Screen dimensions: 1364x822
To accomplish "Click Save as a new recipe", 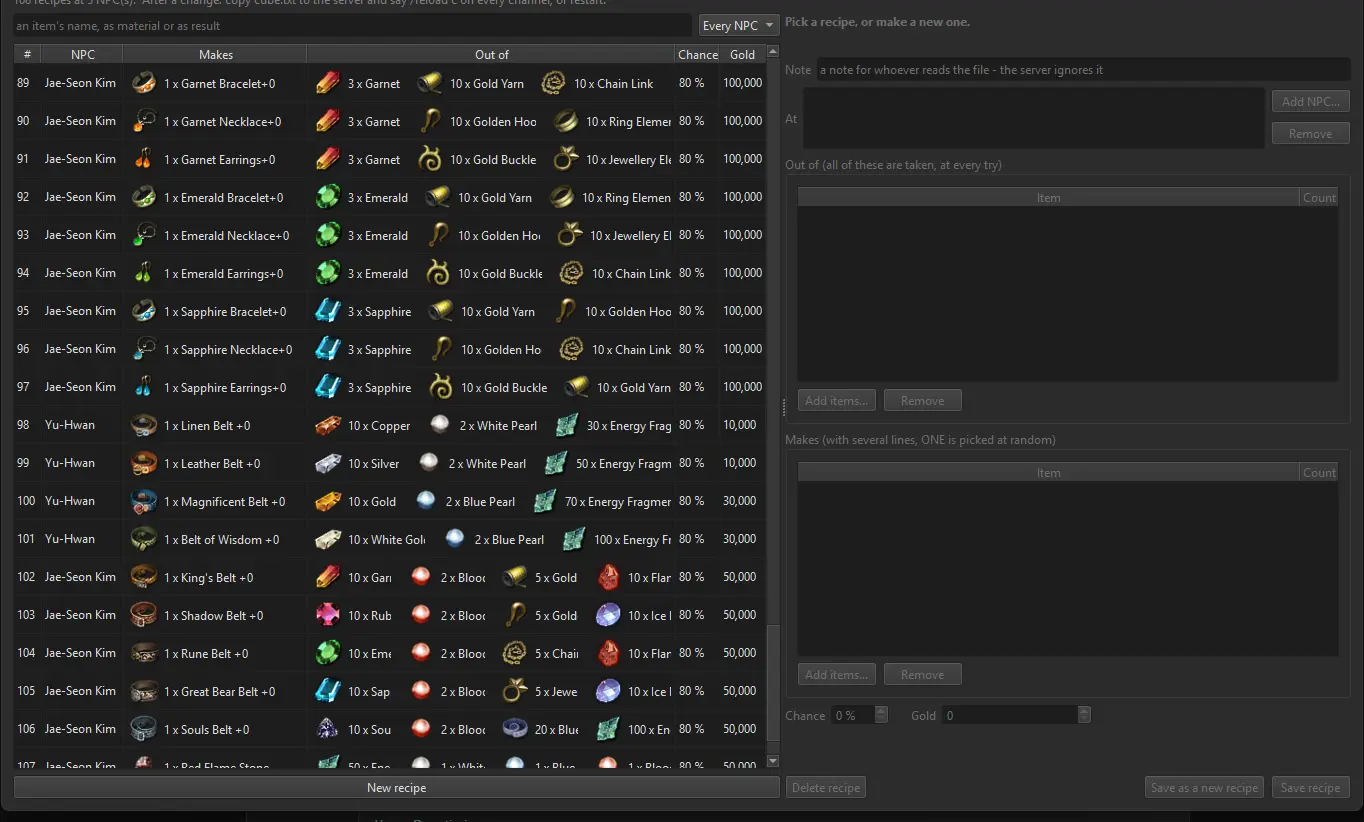I will [x=1204, y=788].
